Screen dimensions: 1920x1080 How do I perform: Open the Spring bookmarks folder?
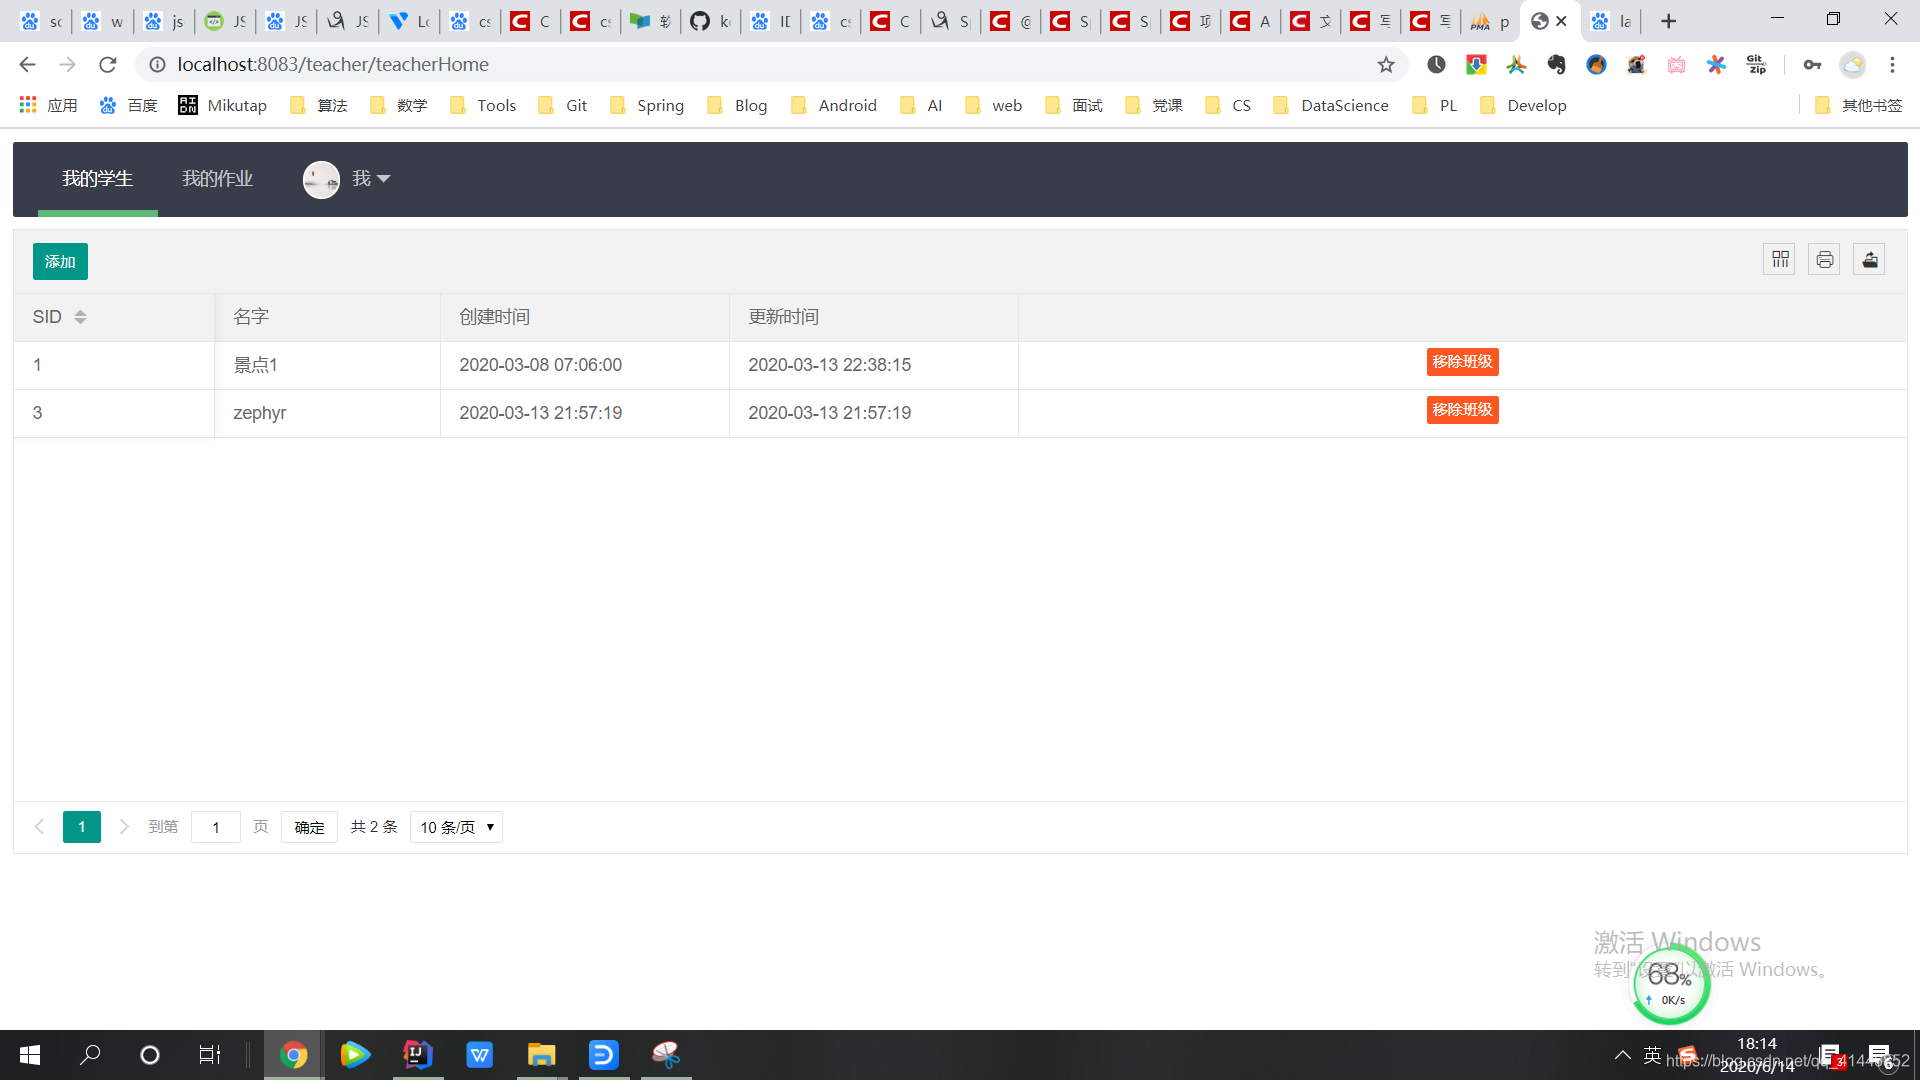point(648,106)
